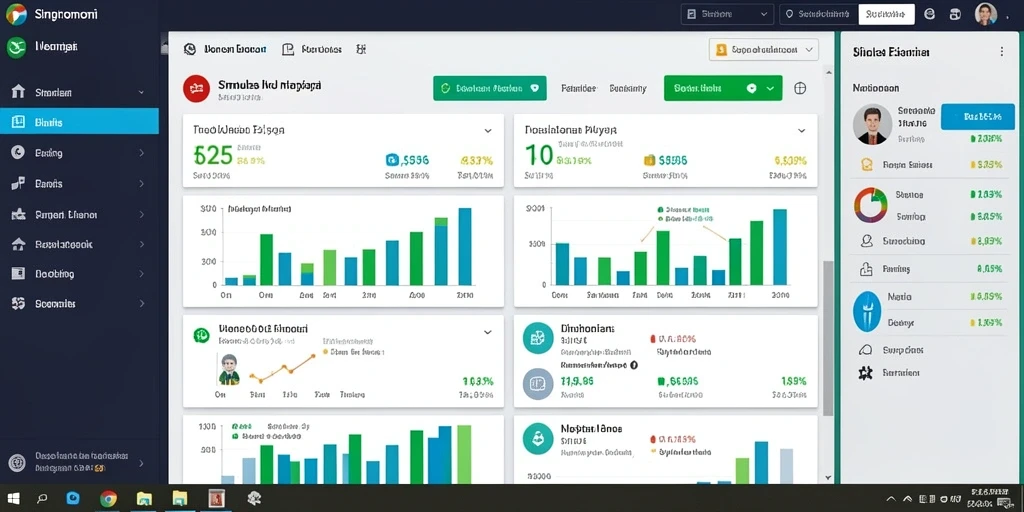Open the three-dot menu in the right panel

pos(1002,52)
